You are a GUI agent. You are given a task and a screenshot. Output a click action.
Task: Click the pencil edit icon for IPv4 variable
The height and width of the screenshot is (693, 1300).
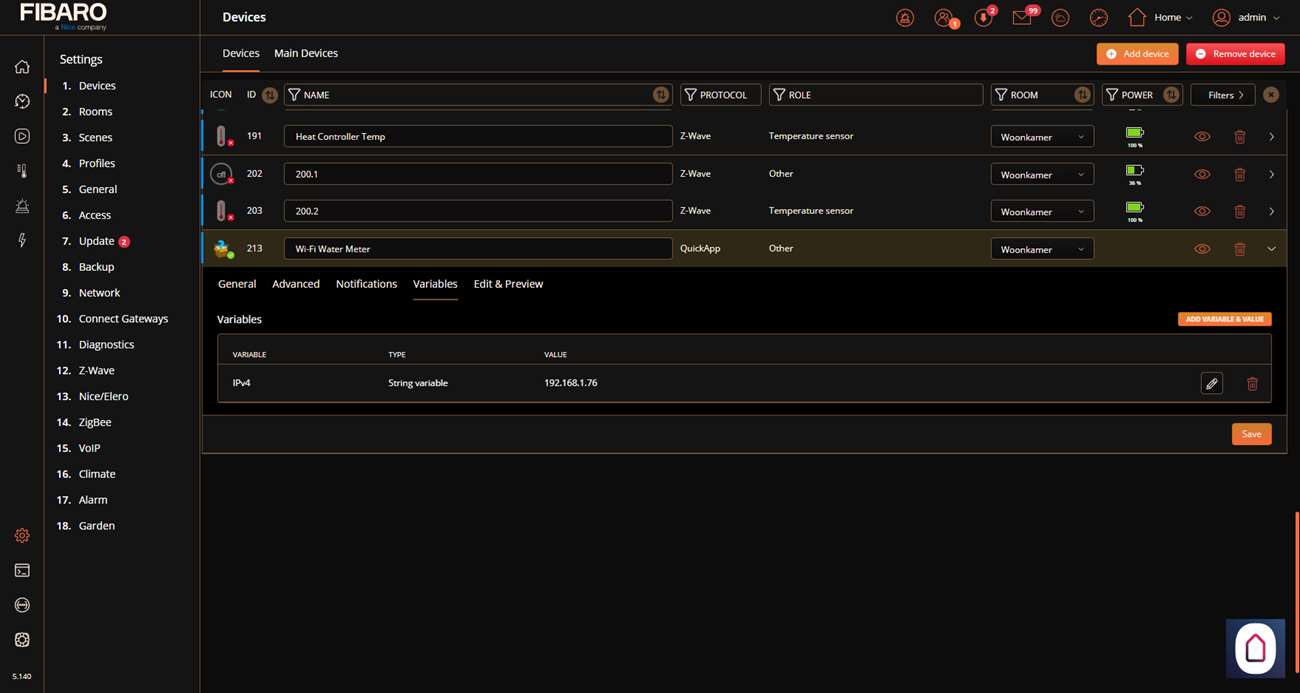click(1211, 383)
